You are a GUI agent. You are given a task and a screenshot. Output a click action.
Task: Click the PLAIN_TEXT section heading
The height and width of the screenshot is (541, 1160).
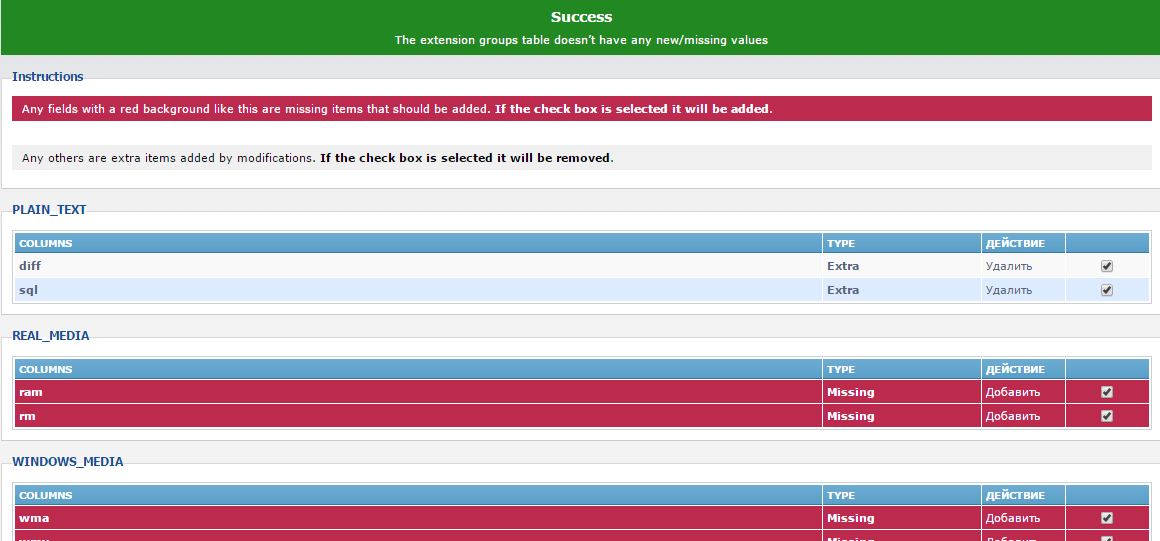click(49, 210)
